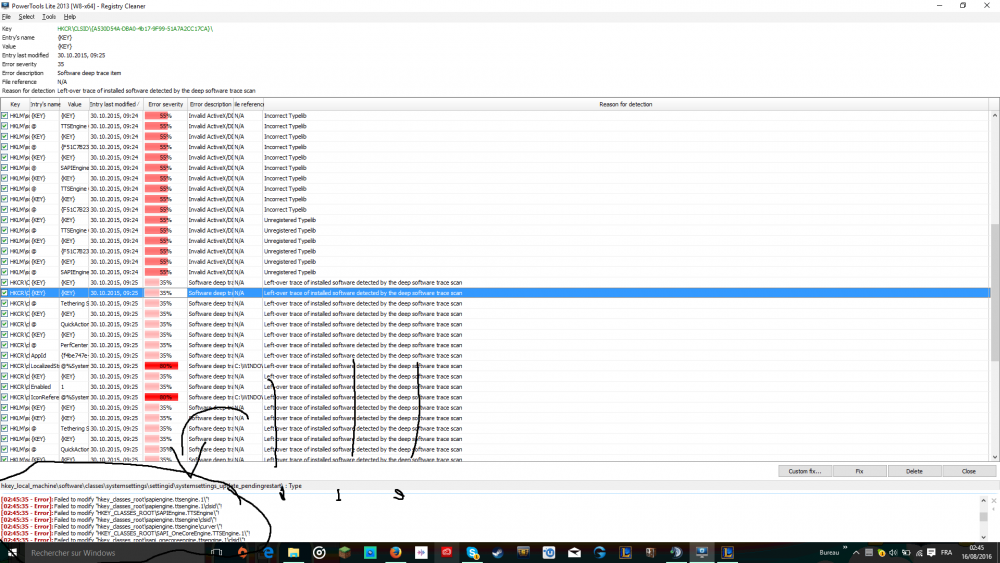Uncheck the LocalizedString entry row checkbox
The height and width of the screenshot is (563, 1000).
click(x=5, y=366)
